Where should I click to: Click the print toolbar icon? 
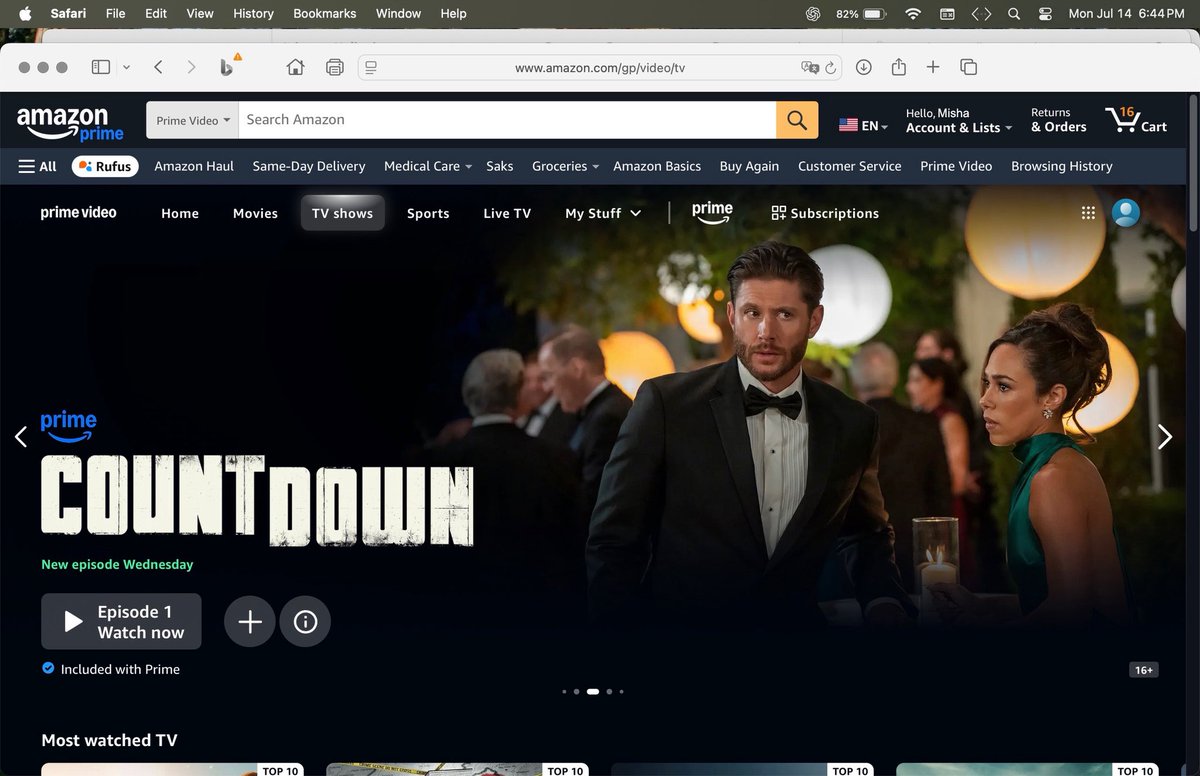(334, 67)
